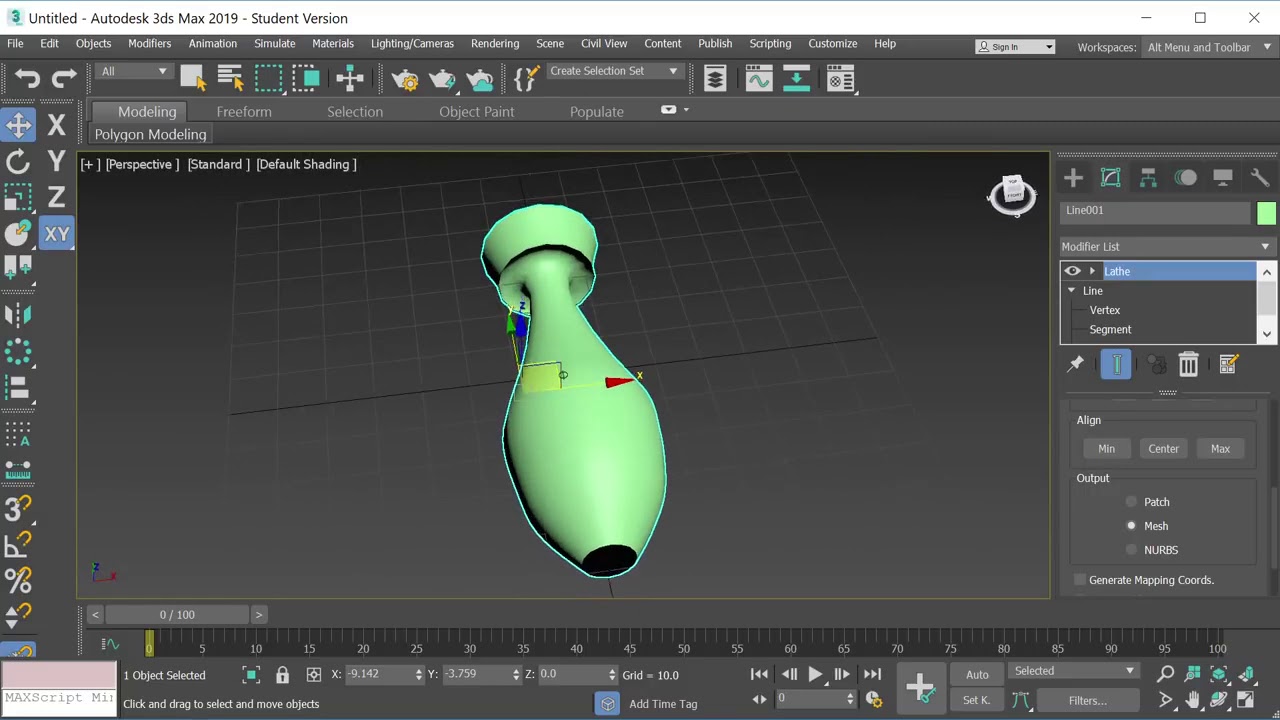Screen dimensions: 1280x720
Task: Open the Layer Explorer stack icon
Action: click(x=715, y=79)
